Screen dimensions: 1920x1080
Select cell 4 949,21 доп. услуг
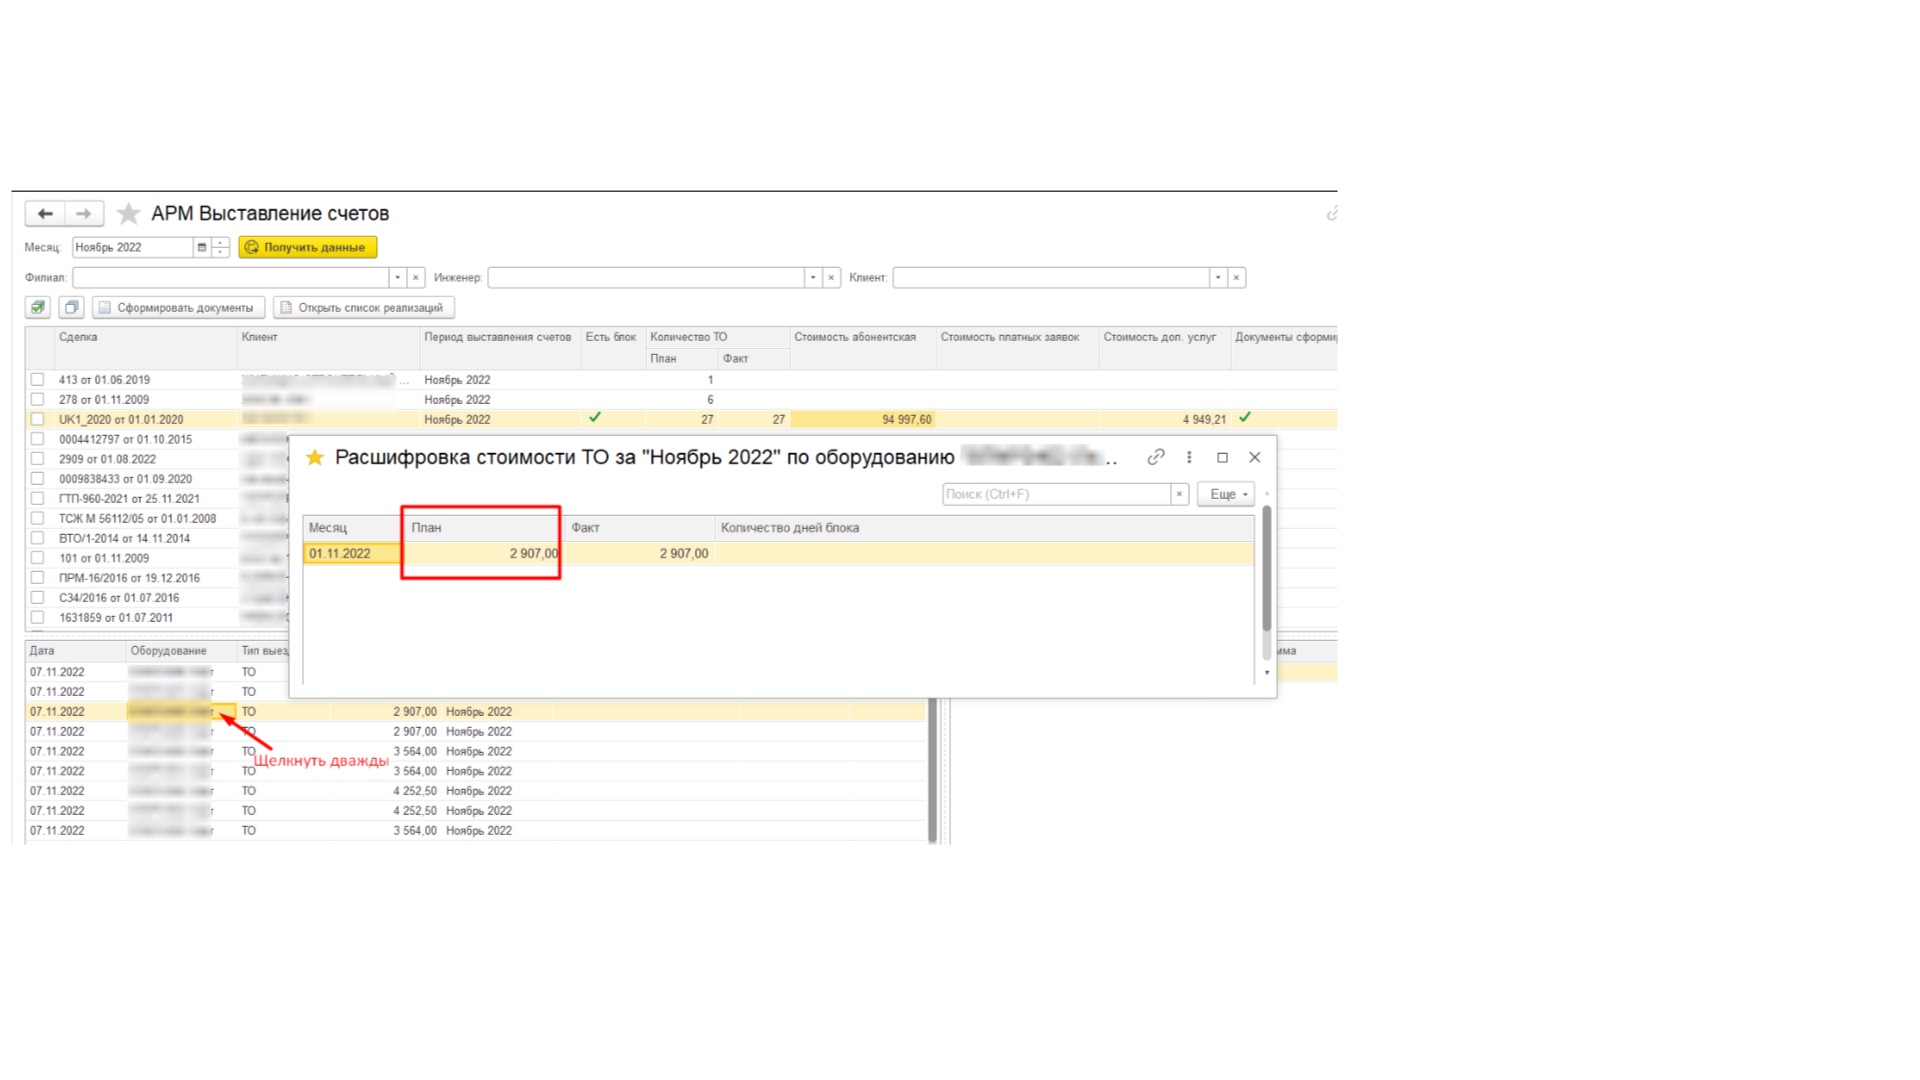(1164, 420)
